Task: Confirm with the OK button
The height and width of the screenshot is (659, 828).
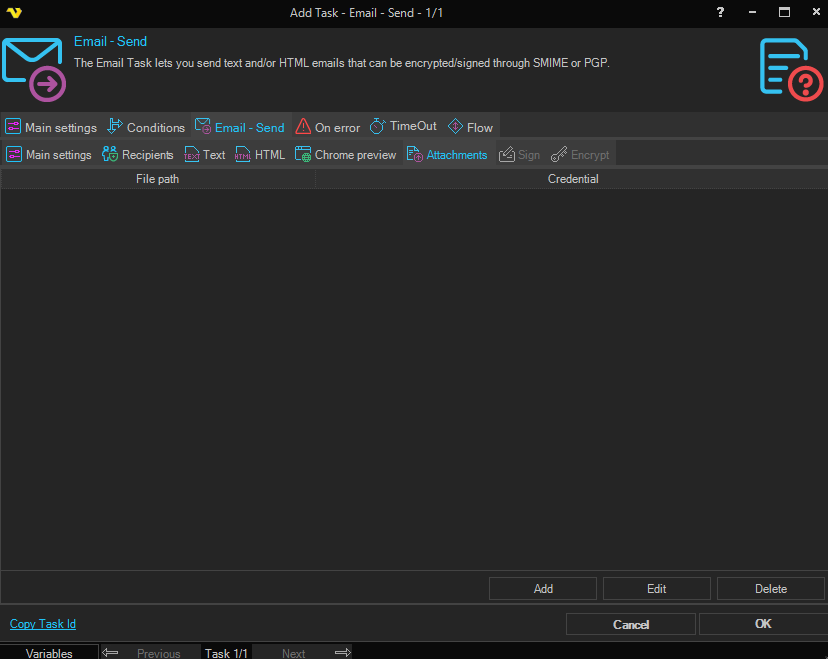Action: (x=762, y=624)
